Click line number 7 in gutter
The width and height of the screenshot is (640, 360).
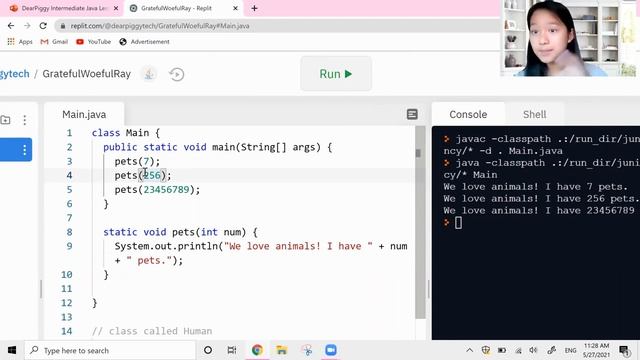(69, 218)
